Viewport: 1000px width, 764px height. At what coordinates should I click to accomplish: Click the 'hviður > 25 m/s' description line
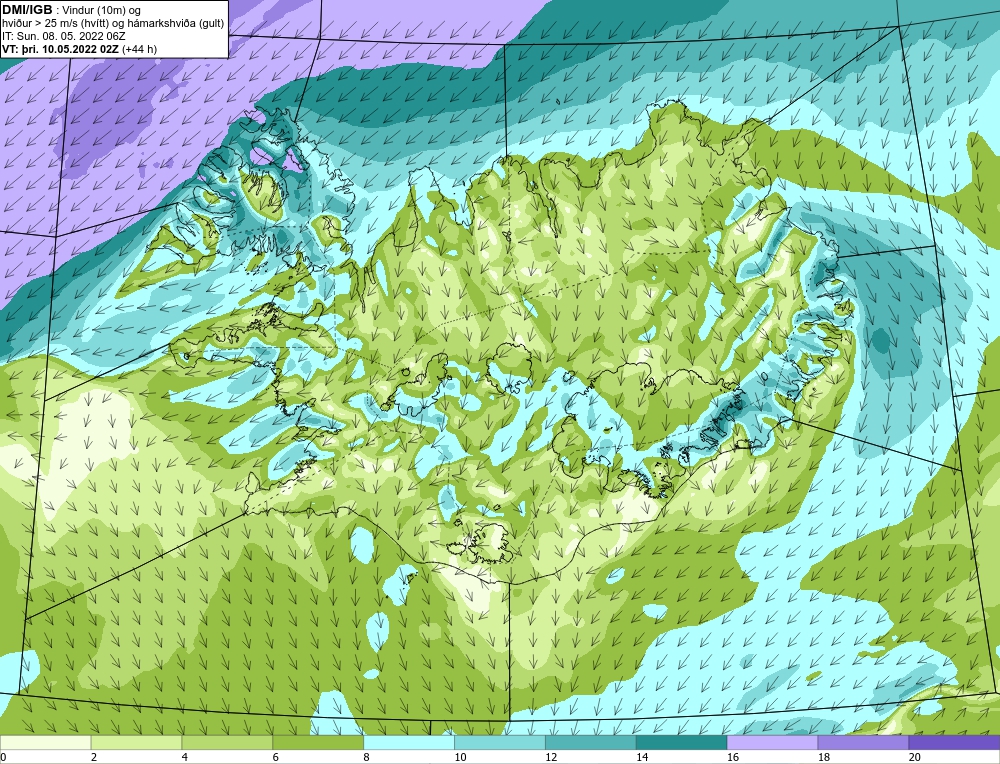[x=114, y=23]
